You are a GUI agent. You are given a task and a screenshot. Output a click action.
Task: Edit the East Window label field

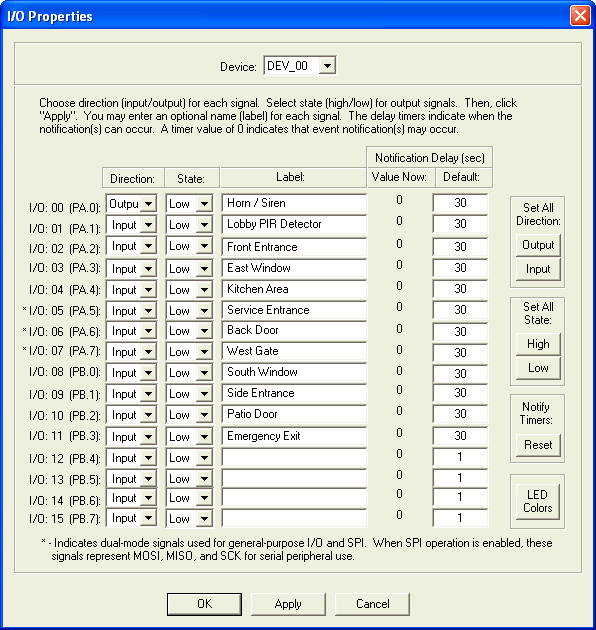point(294,268)
